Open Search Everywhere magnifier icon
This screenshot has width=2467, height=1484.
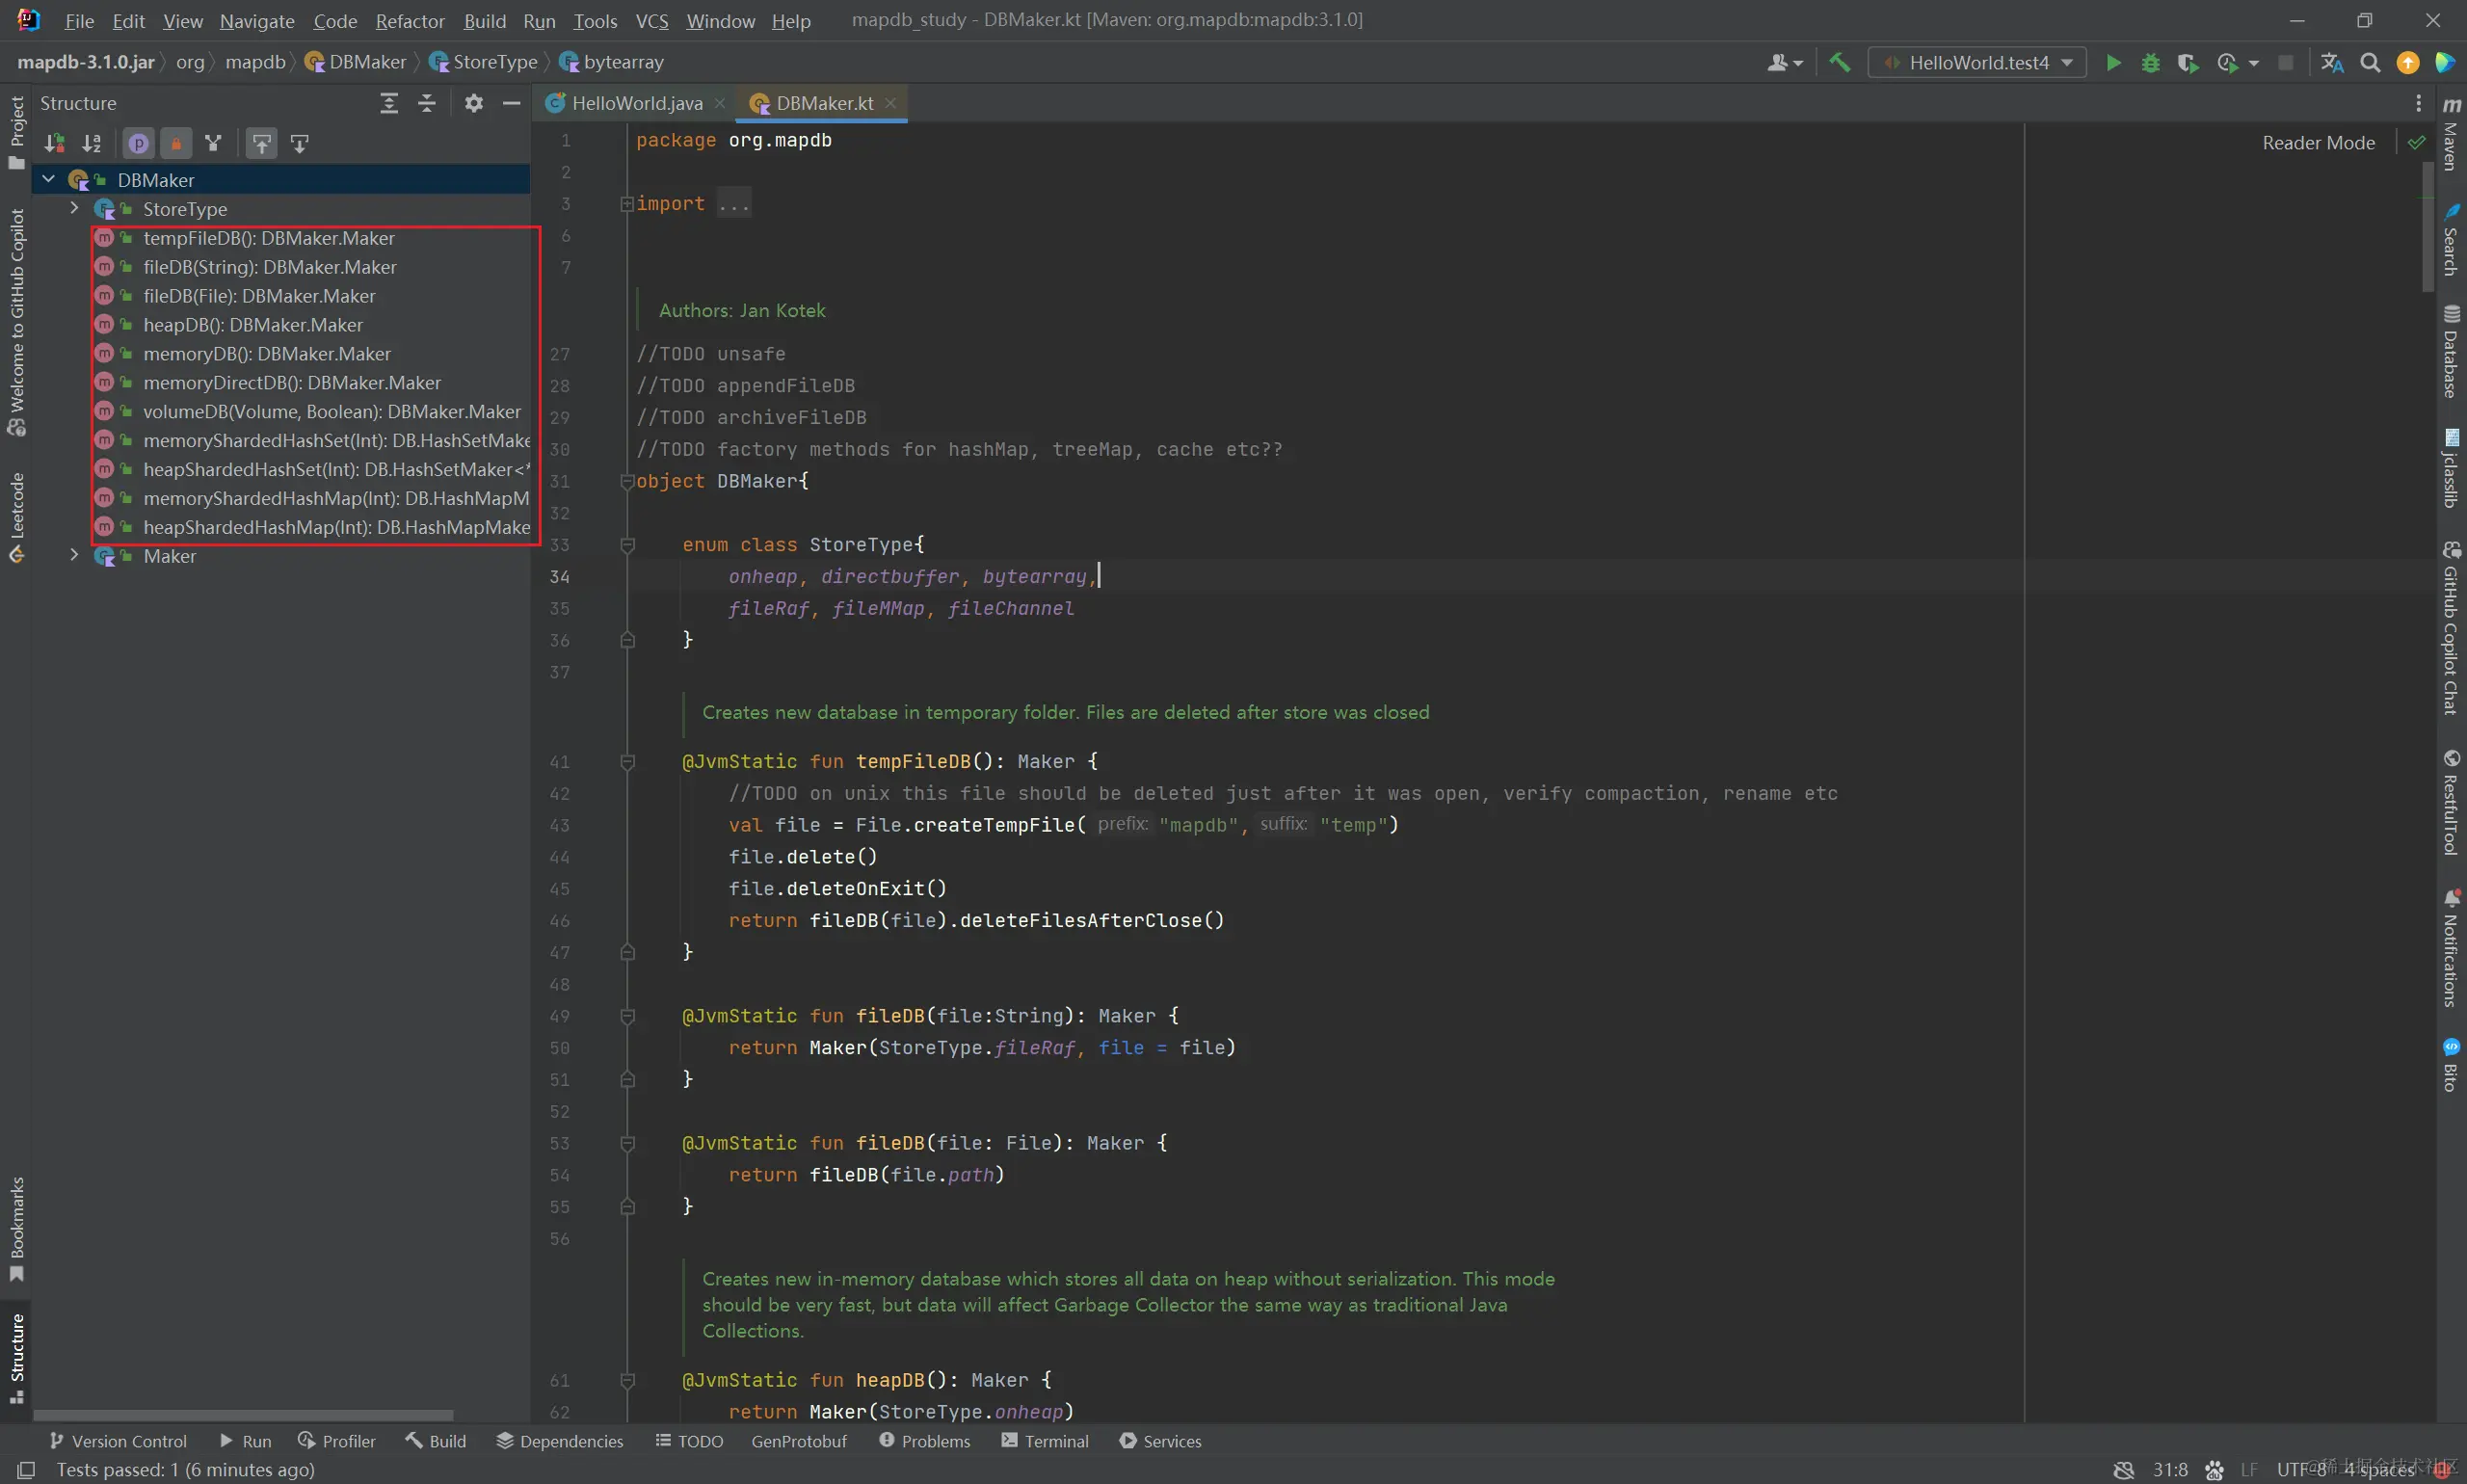pyautogui.click(x=2370, y=62)
